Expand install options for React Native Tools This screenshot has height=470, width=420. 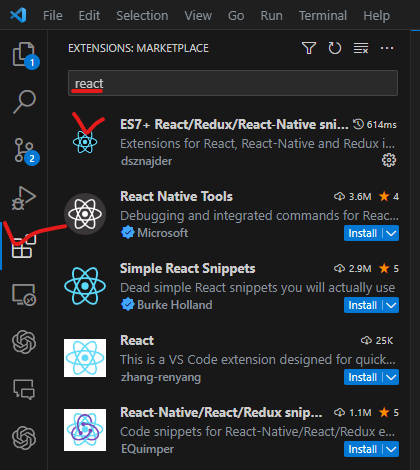pos(391,233)
